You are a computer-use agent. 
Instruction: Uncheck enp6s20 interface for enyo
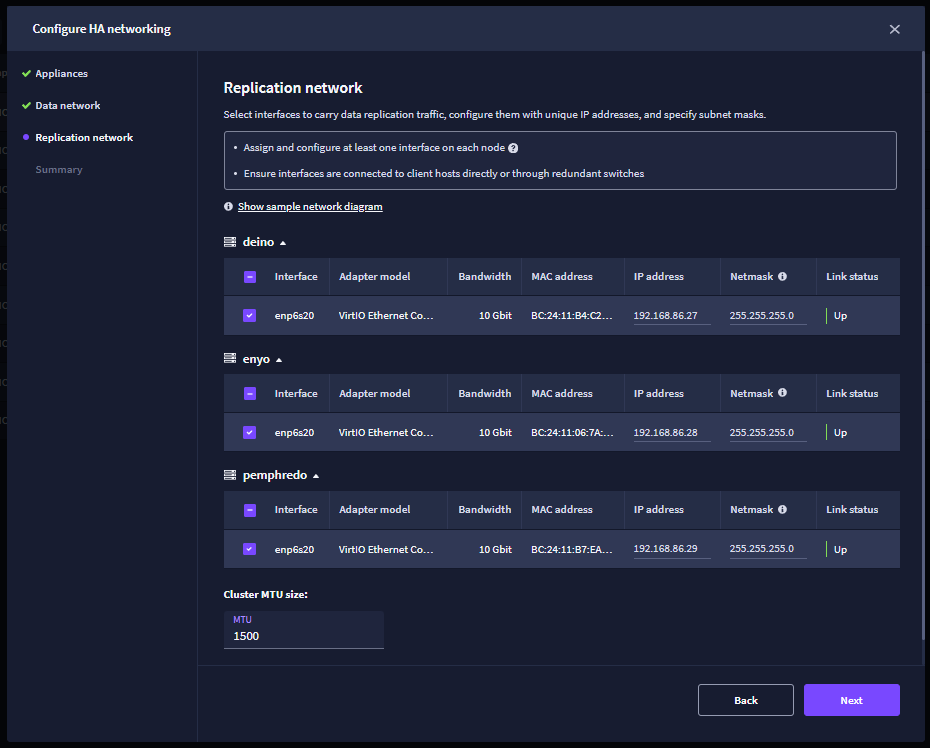pyautogui.click(x=250, y=432)
